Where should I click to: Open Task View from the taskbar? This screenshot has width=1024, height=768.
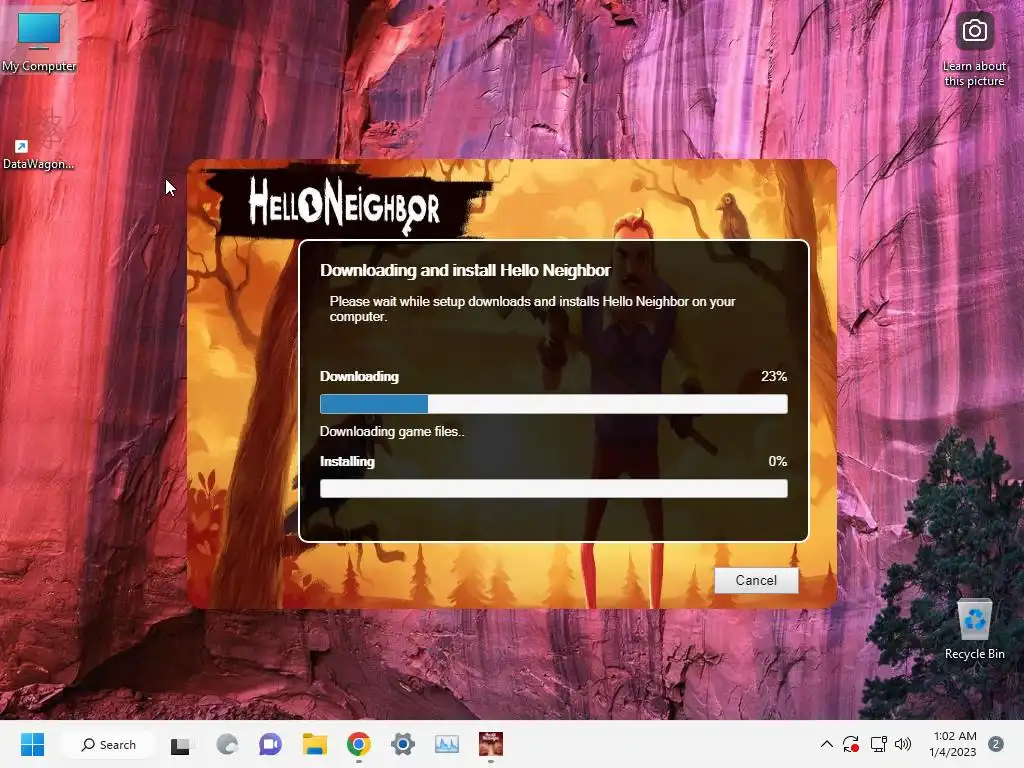(x=180, y=744)
